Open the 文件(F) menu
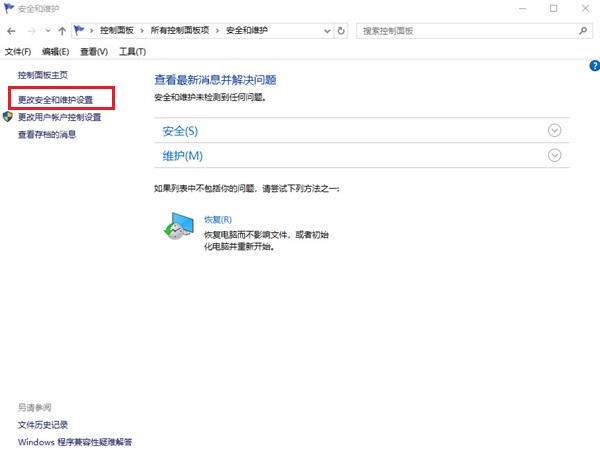Screen dimensions: 600x459 click(x=18, y=52)
